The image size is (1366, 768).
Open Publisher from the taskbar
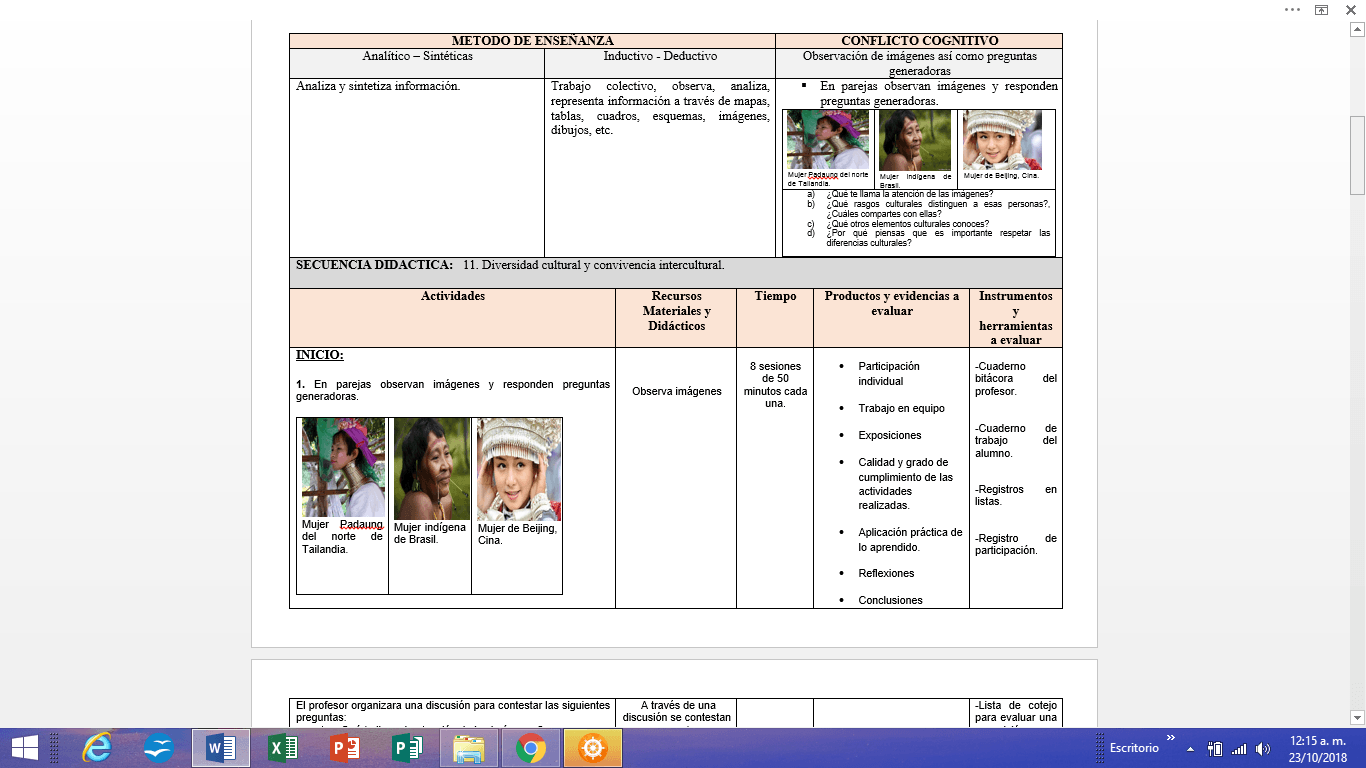click(407, 747)
